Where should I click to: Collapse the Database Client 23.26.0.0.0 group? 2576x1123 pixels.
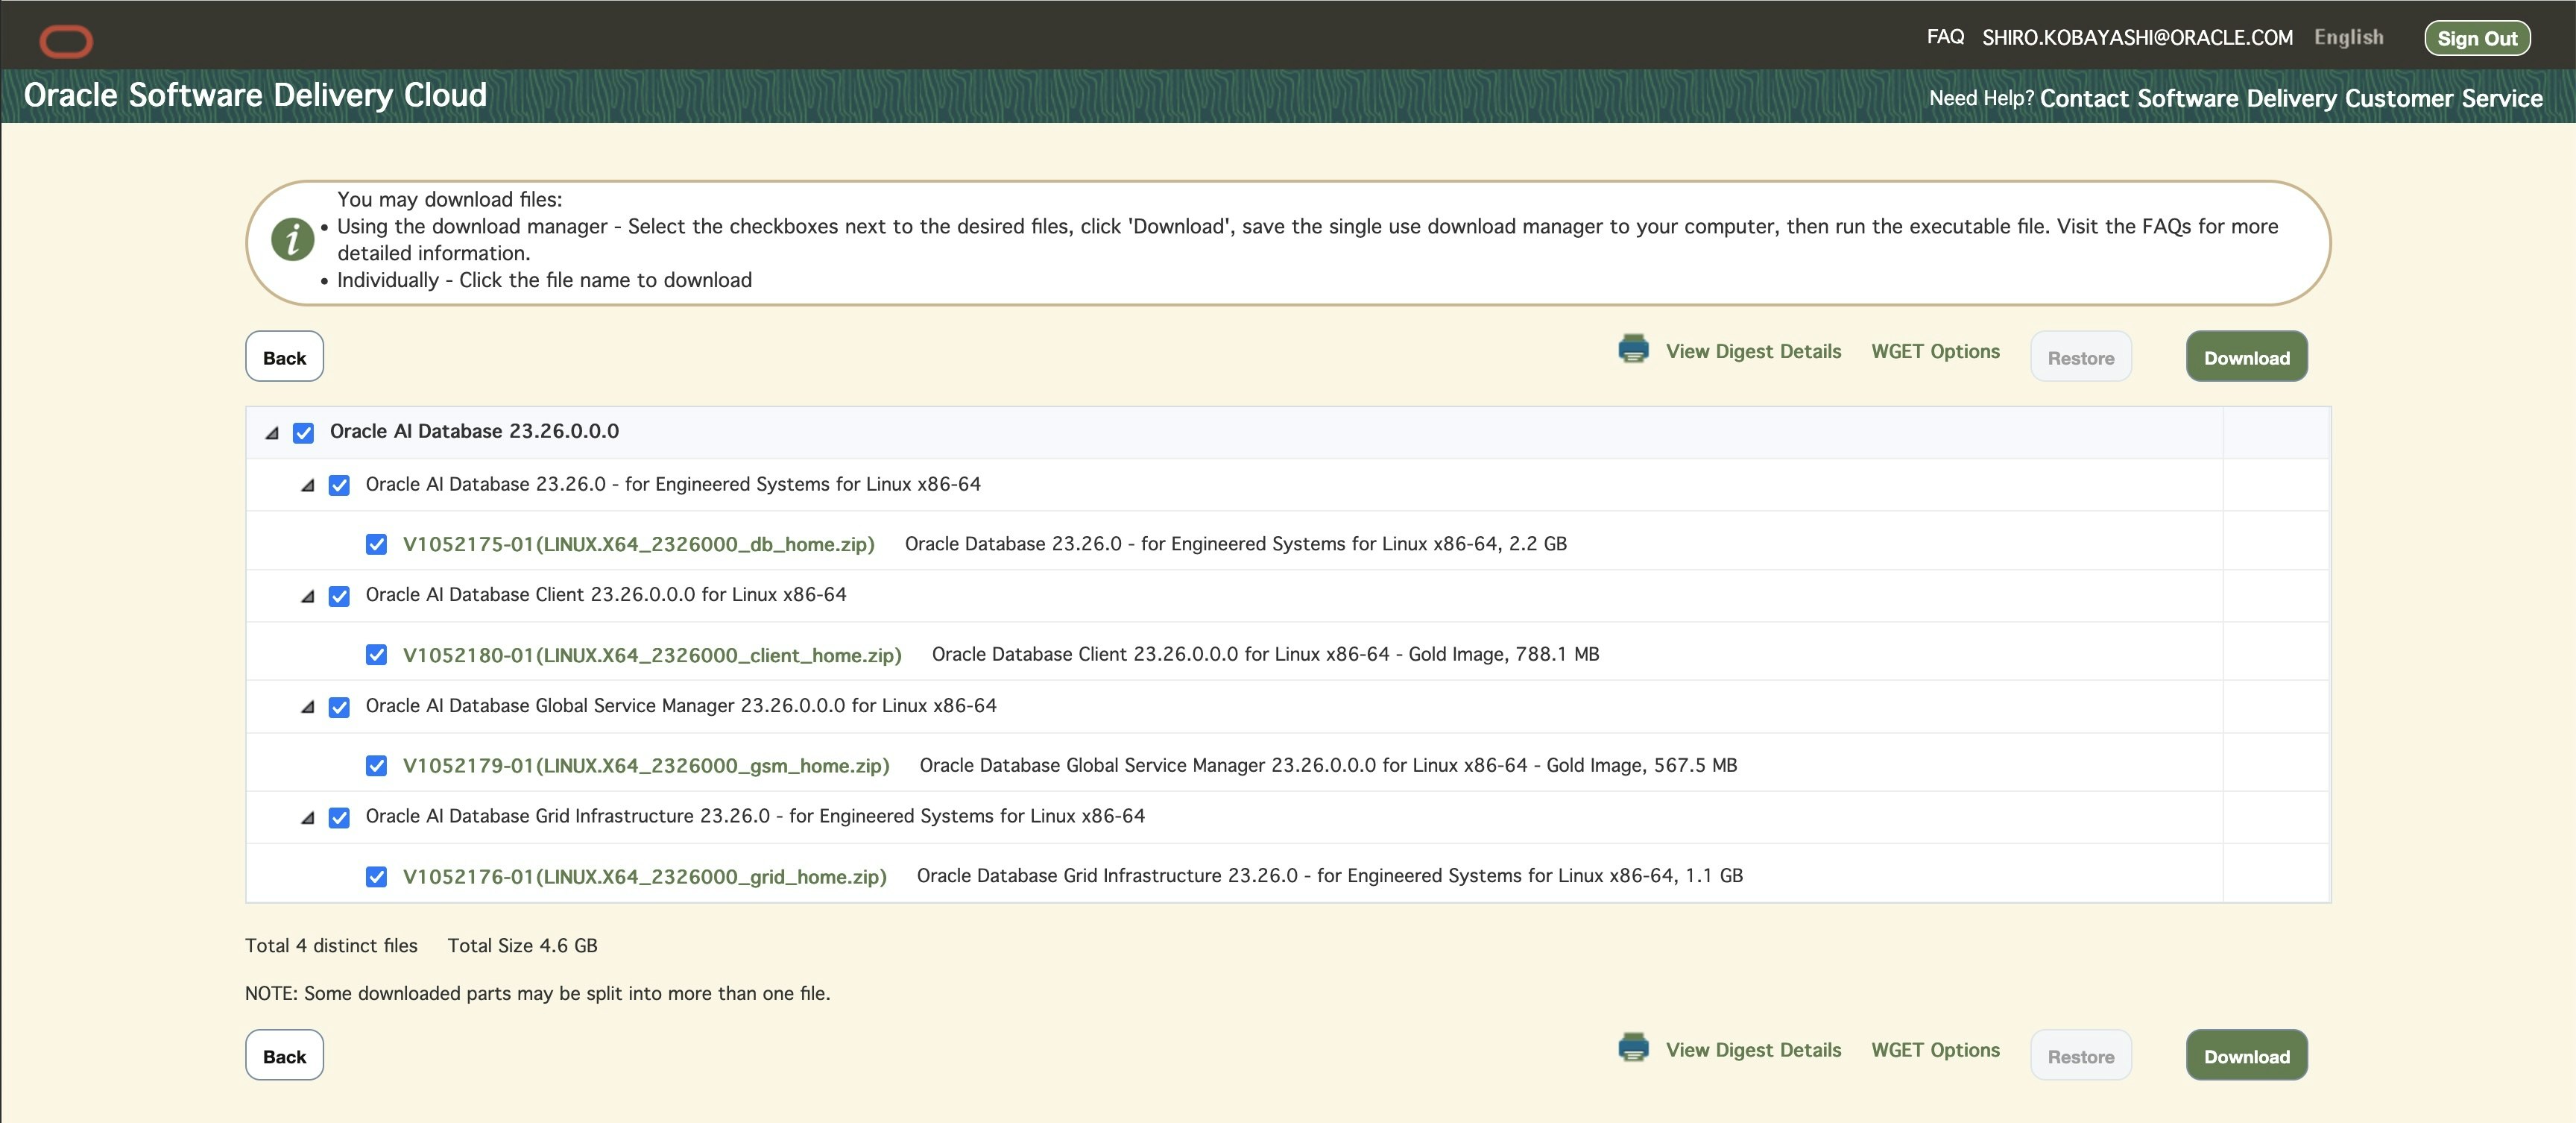(308, 596)
